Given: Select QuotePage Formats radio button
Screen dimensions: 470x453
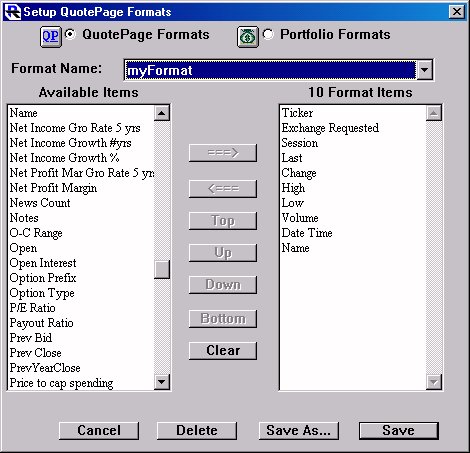Looking at the screenshot, I should pyautogui.click(x=70, y=34).
